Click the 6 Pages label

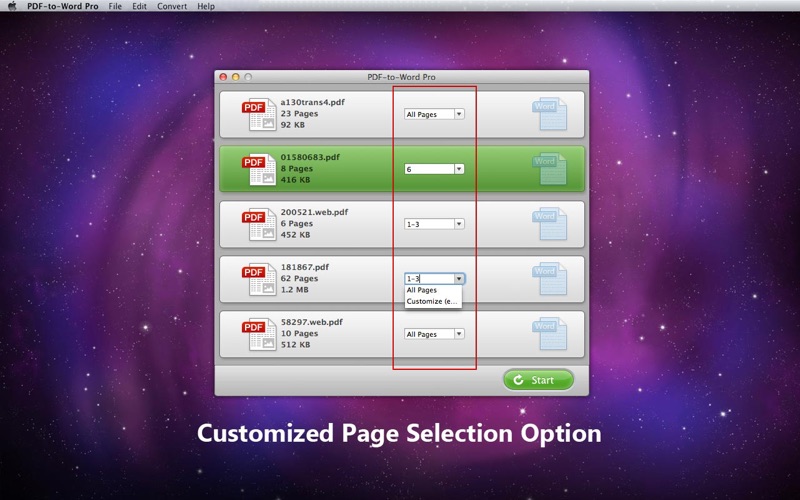(297, 223)
